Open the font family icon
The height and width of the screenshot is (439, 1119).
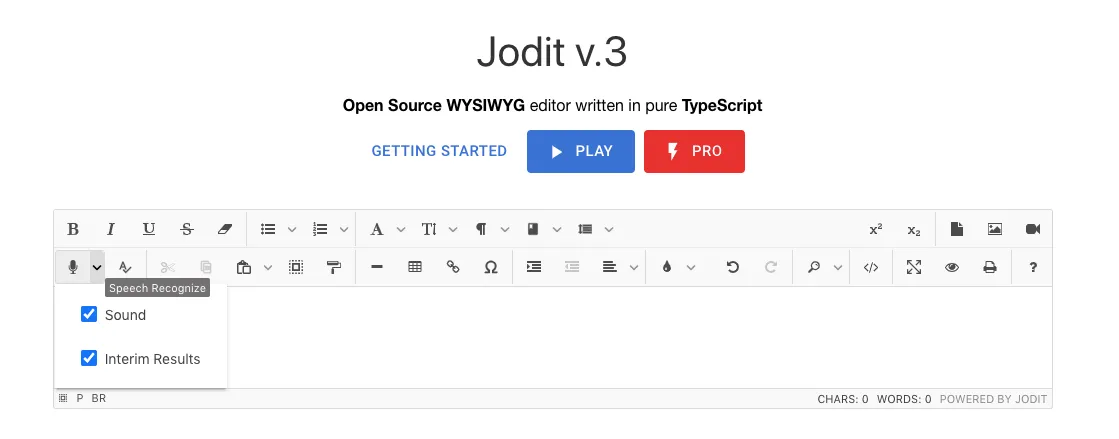pyautogui.click(x=377, y=229)
